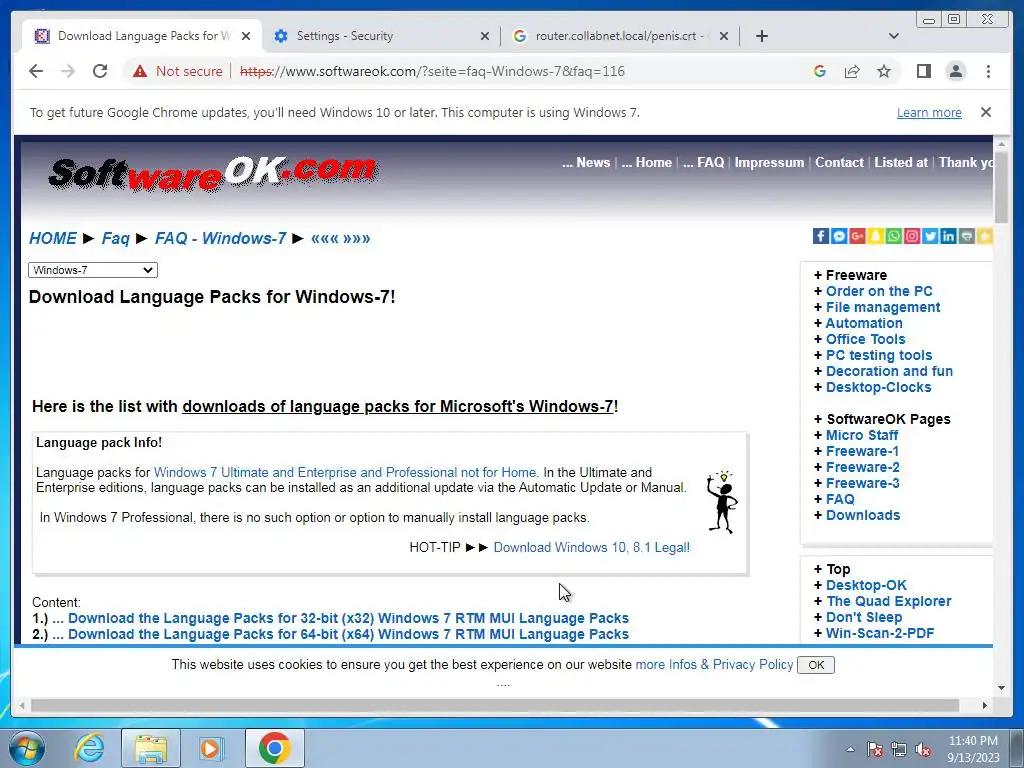The width and height of the screenshot is (1024, 768).
Task: Share via WhatsApp icon
Action: coord(894,236)
